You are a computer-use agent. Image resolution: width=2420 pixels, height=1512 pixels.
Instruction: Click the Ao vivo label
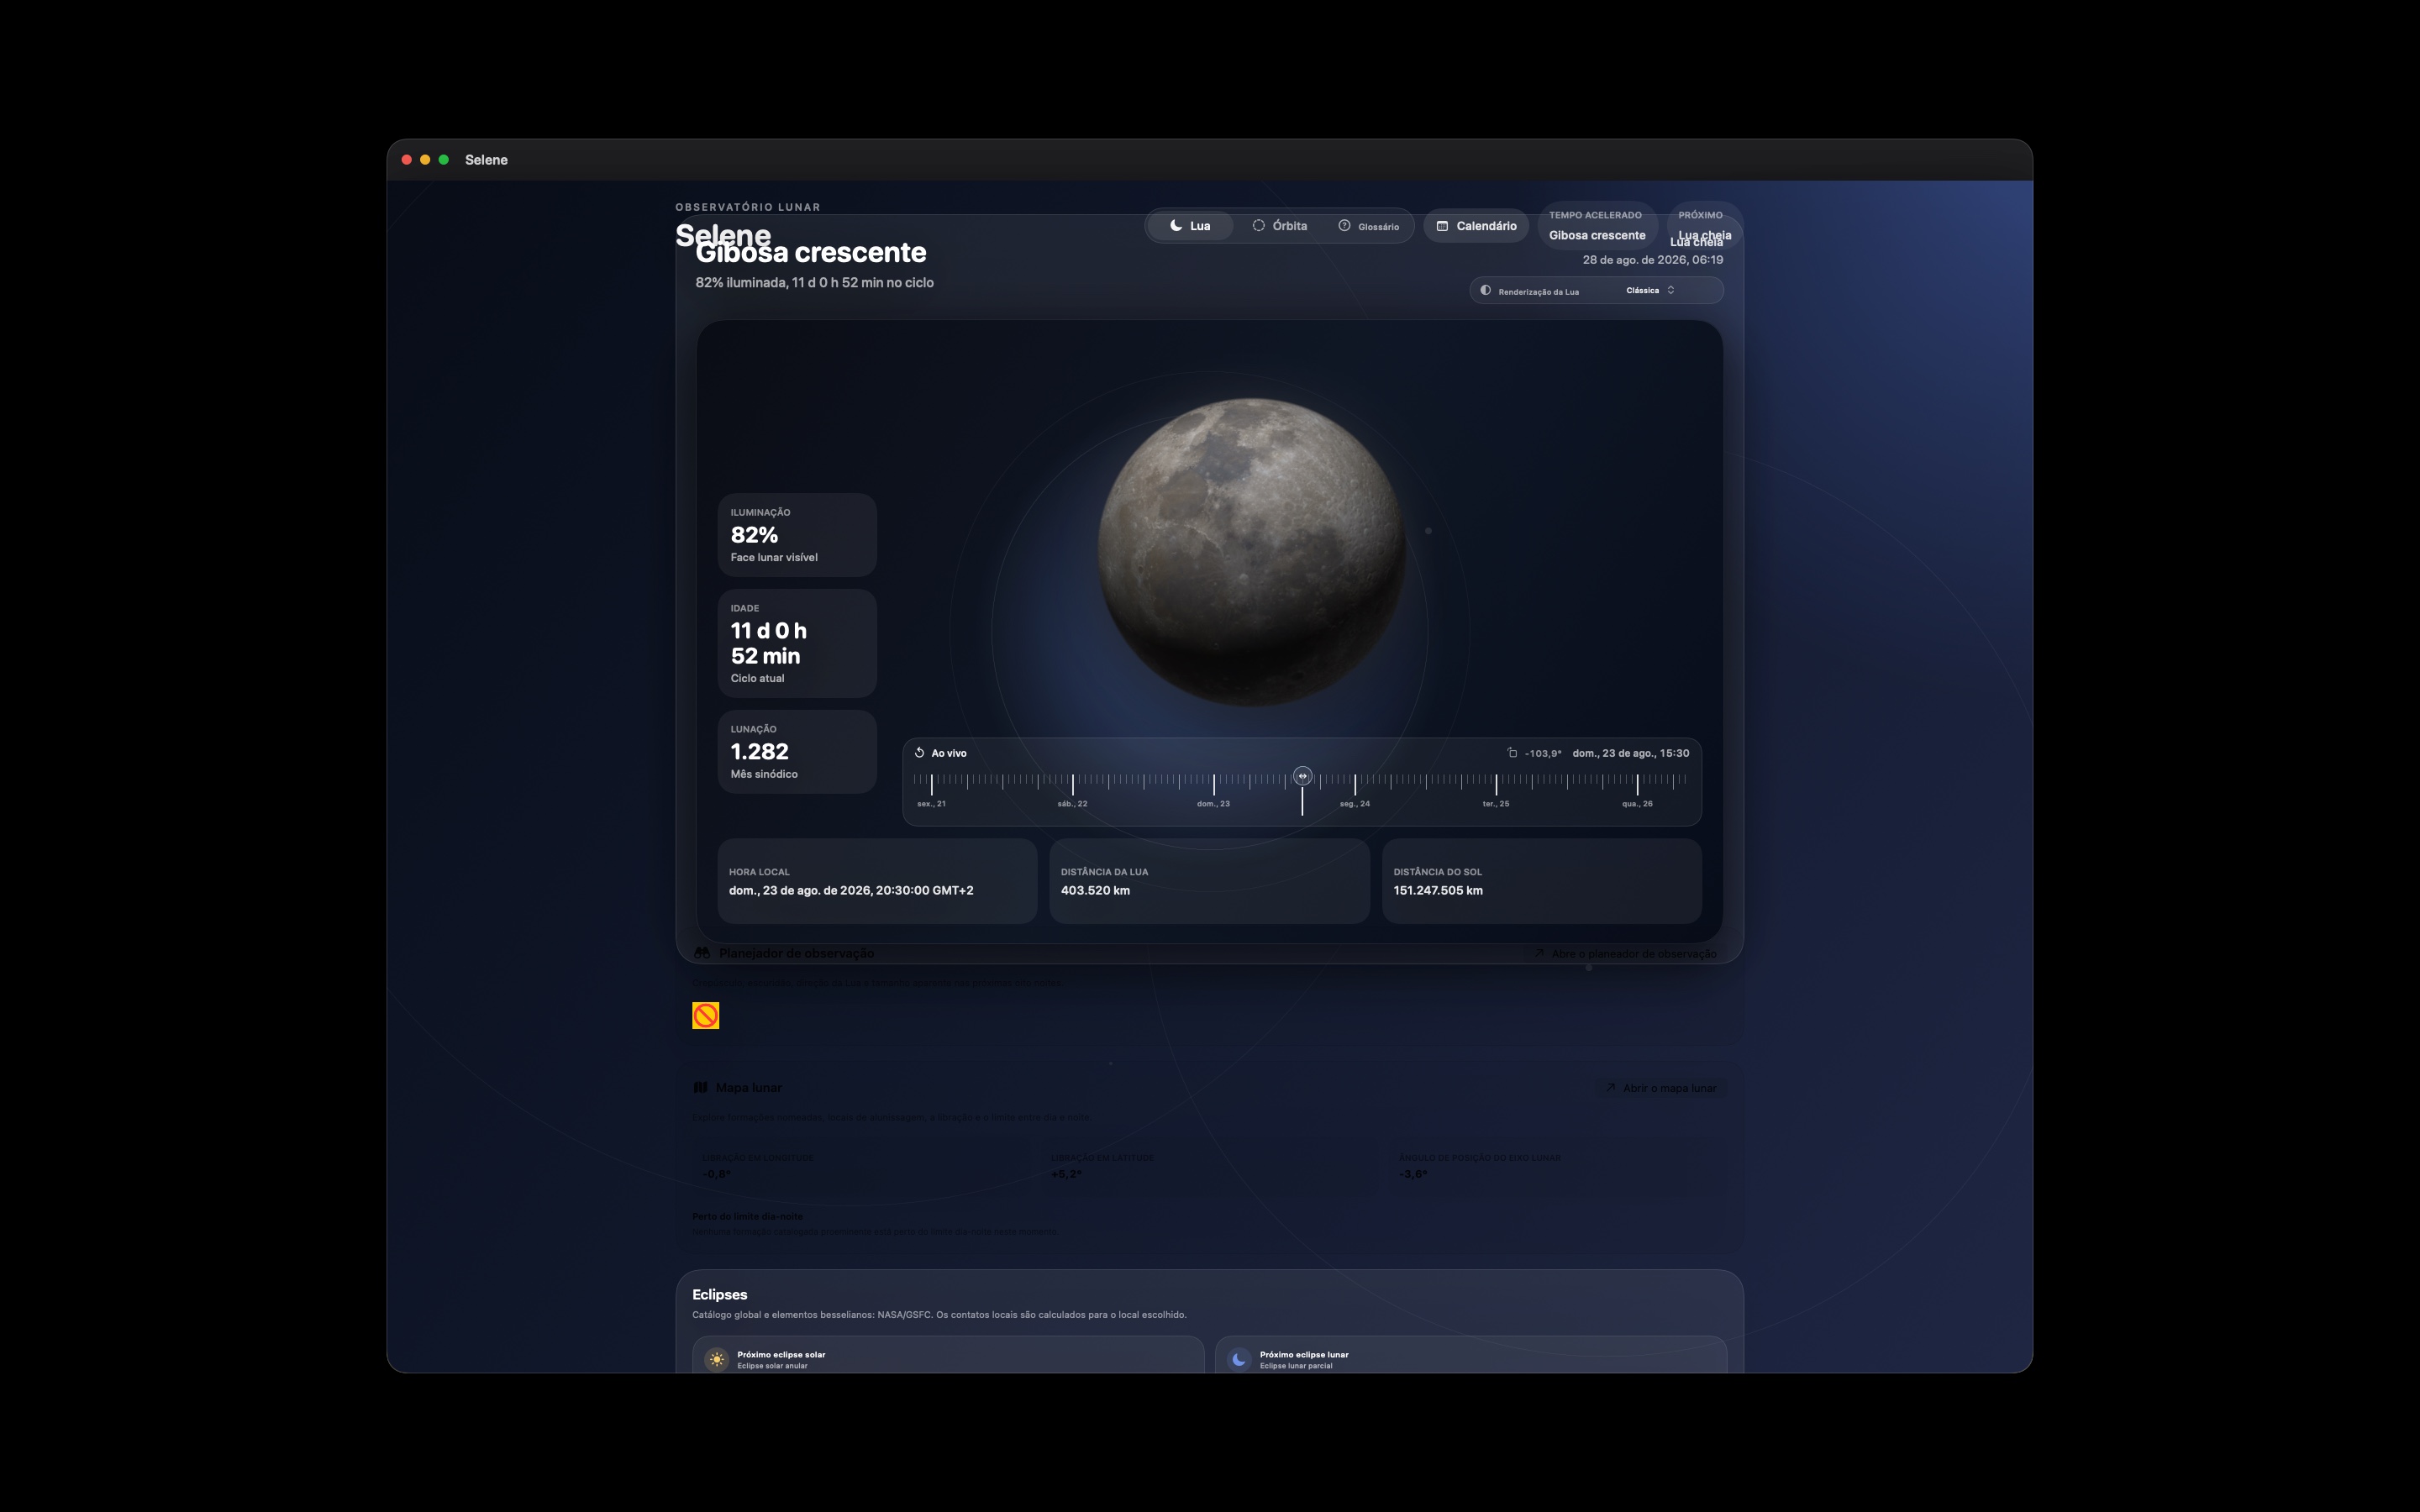point(949,753)
